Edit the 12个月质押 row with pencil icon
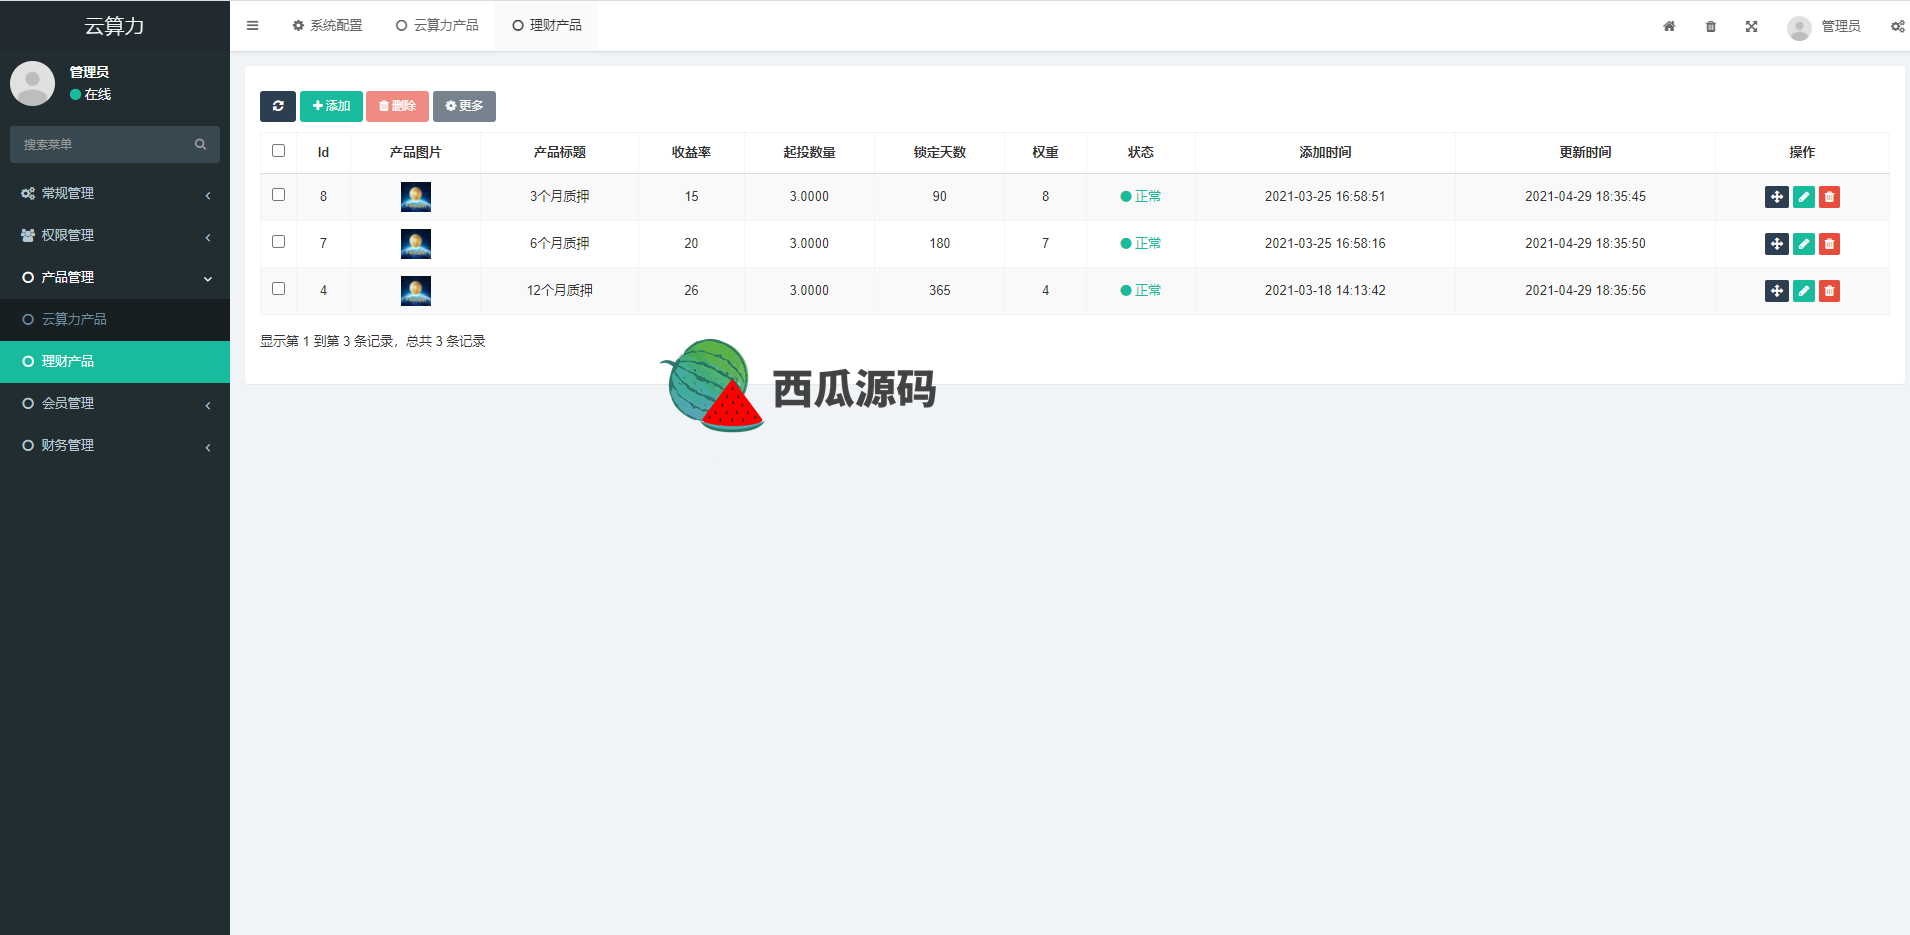This screenshot has height=935, width=1910. tap(1804, 291)
